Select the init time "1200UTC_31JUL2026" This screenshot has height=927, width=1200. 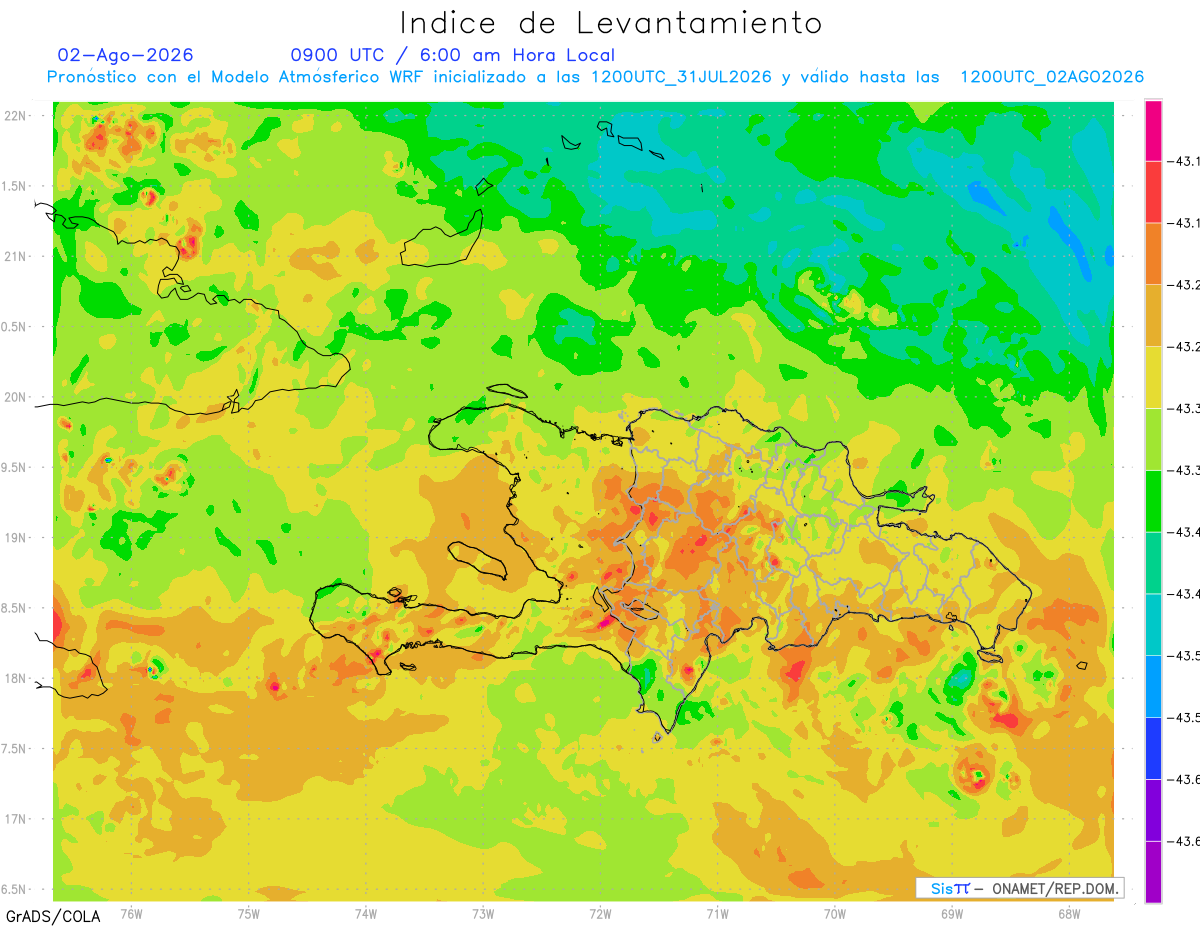pos(680,77)
